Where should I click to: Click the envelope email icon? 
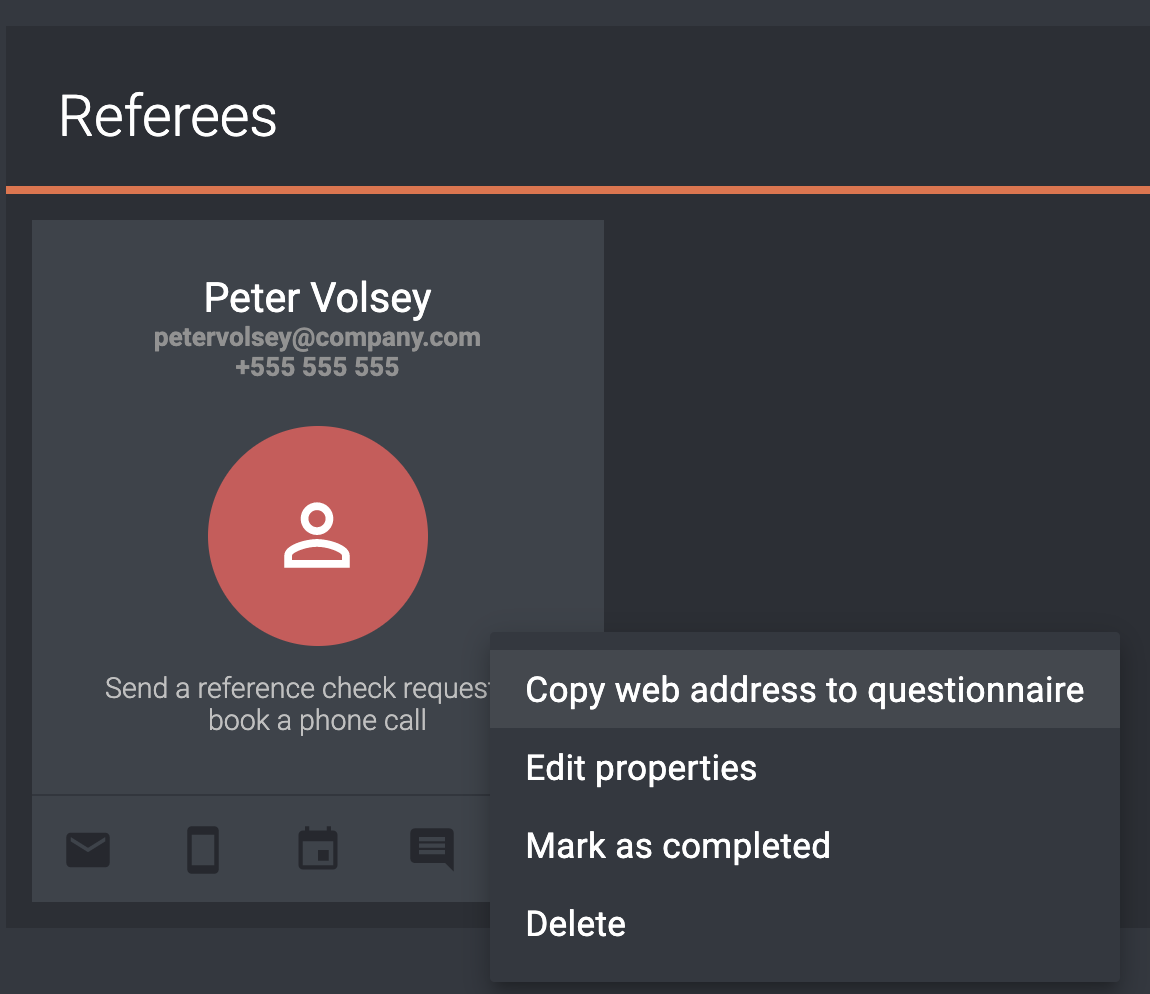[x=88, y=849]
